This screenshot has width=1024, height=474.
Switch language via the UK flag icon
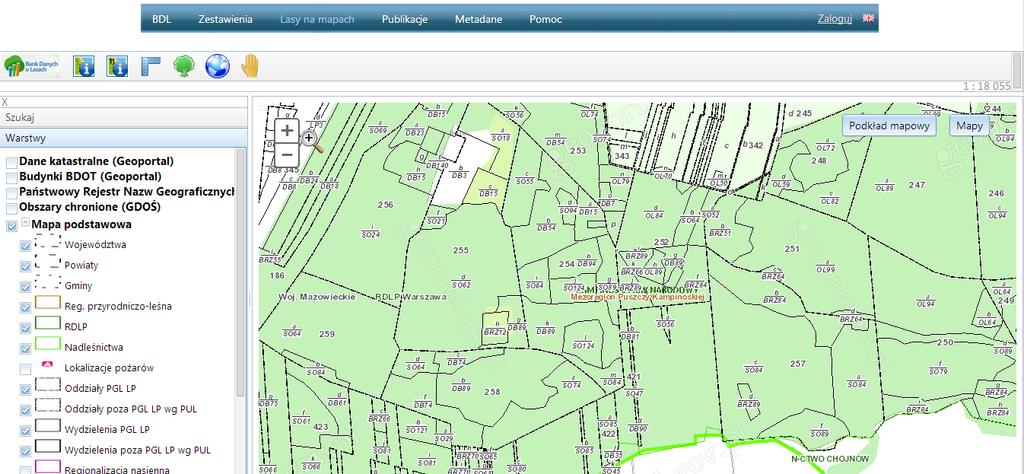[x=868, y=18]
